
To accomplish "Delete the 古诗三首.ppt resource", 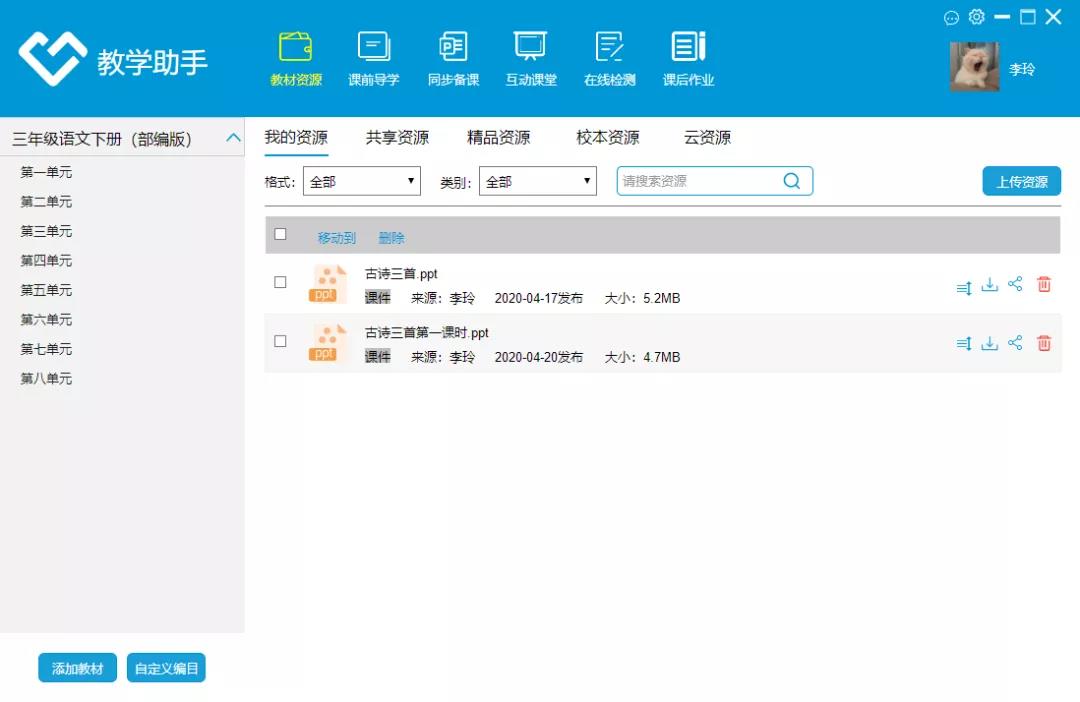I will (1044, 285).
